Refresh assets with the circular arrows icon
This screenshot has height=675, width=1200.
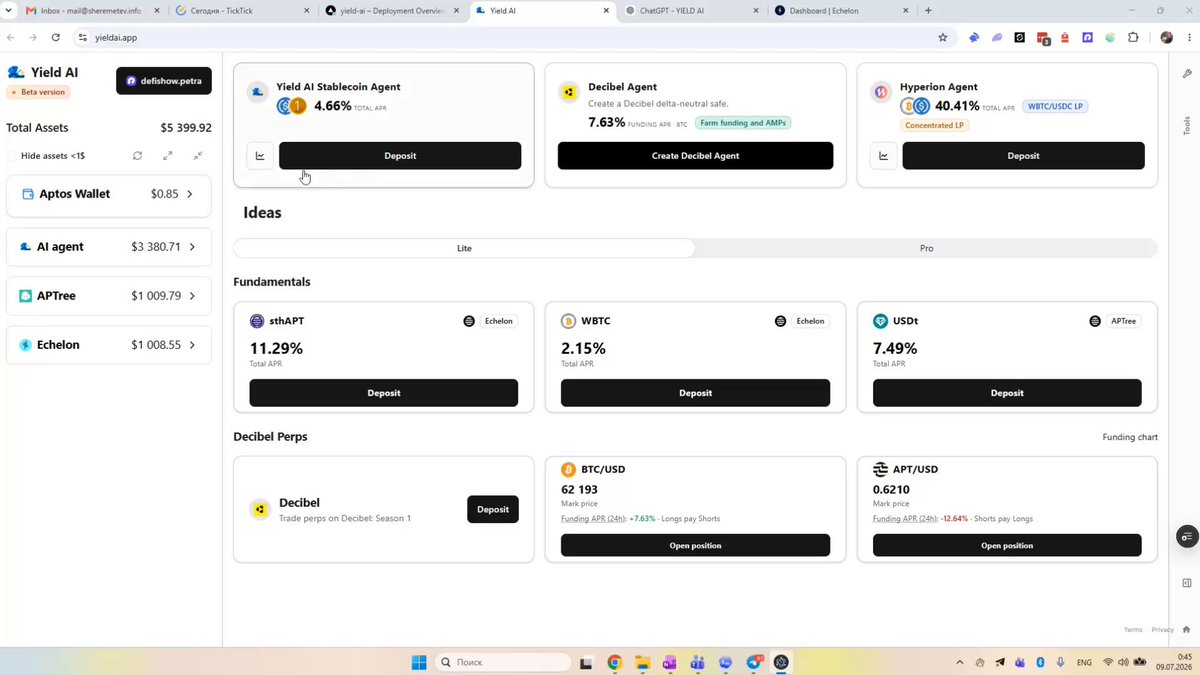[137, 156]
